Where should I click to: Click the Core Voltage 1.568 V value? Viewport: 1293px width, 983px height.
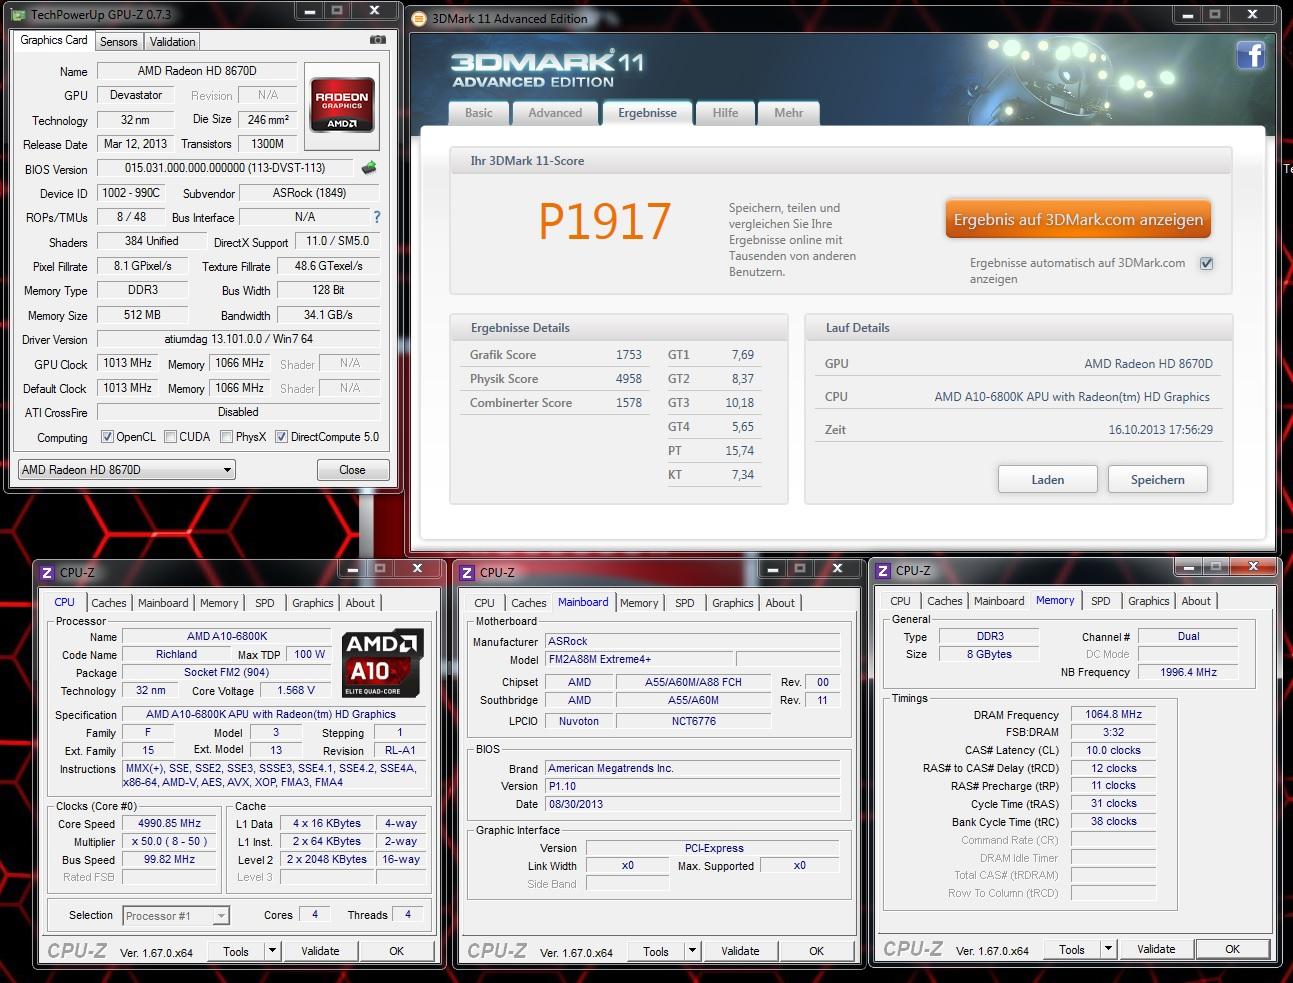(x=296, y=690)
